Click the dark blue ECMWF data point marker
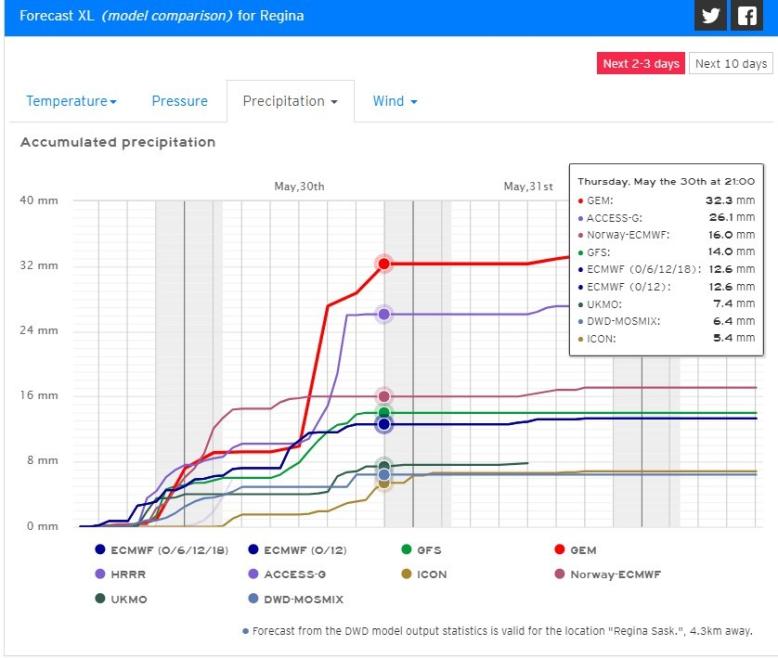The image size is (778, 658). 384,424
